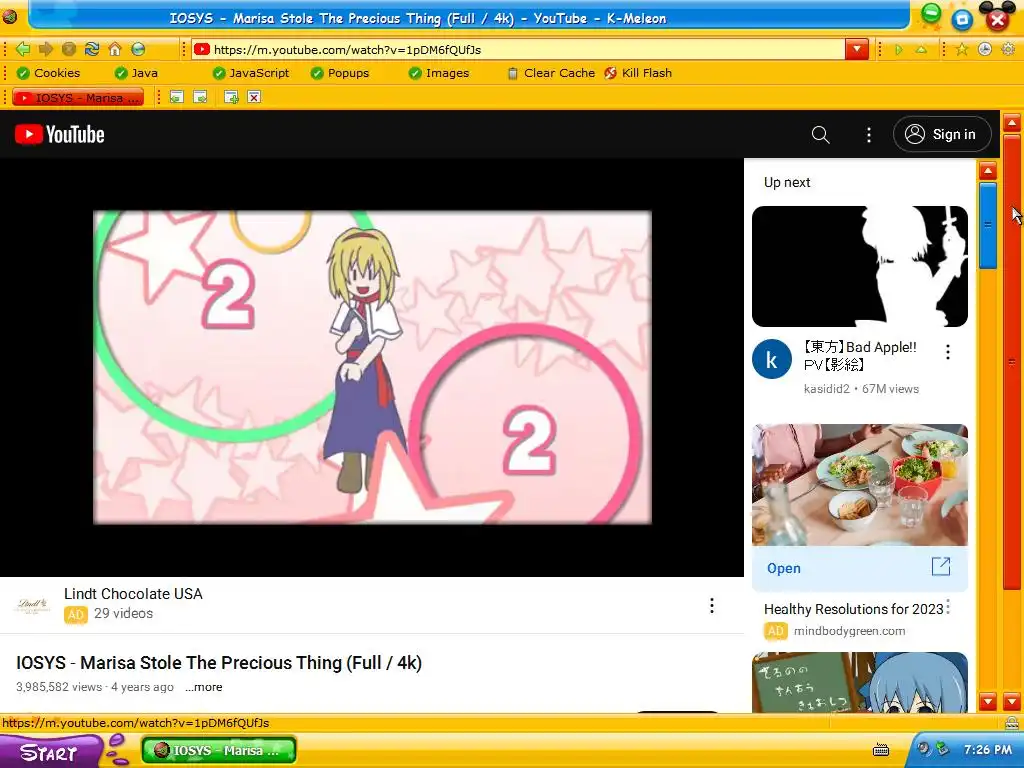Click the Sign in button
1024x768 pixels.
click(x=942, y=135)
